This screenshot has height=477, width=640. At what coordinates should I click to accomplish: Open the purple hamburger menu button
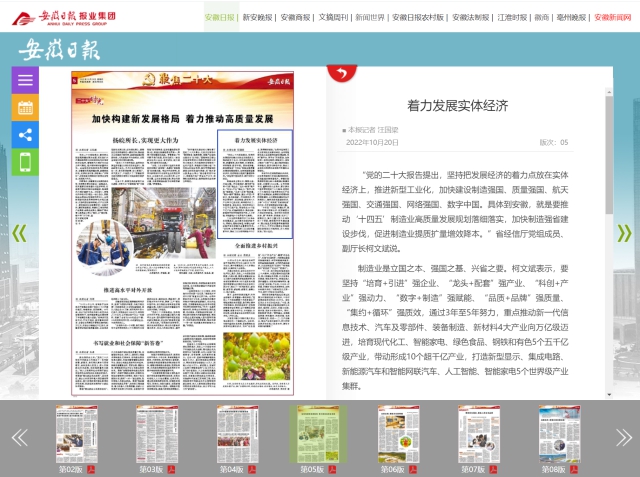pyautogui.click(x=25, y=80)
